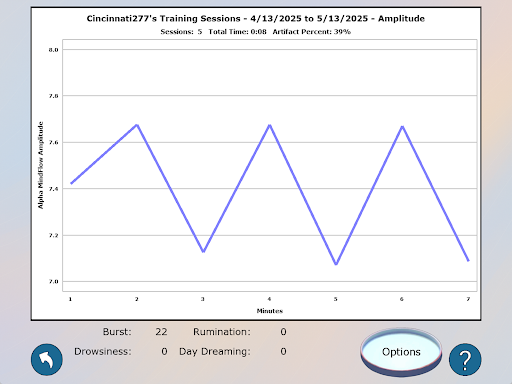Screen dimensions: 512x384
Task: Click the Alpha MindFlow Amplitude axis label
Action: (41, 165)
